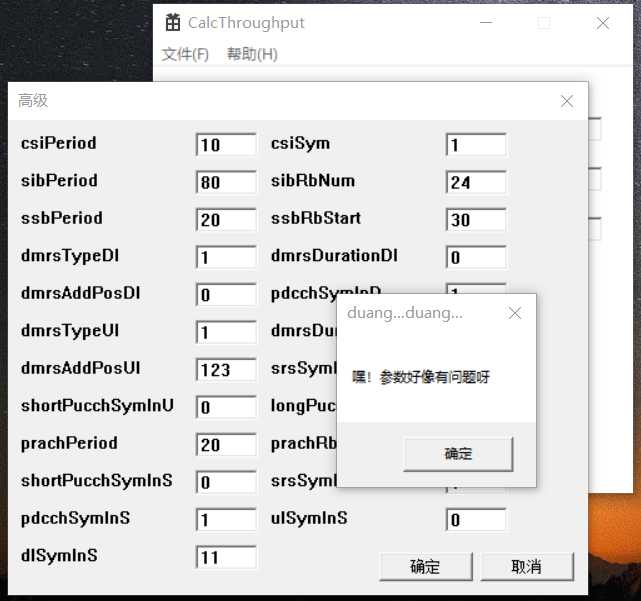The image size is (641, 601).
Task: Click the sibRbNum input field
Action: click(x=476, y=182)
